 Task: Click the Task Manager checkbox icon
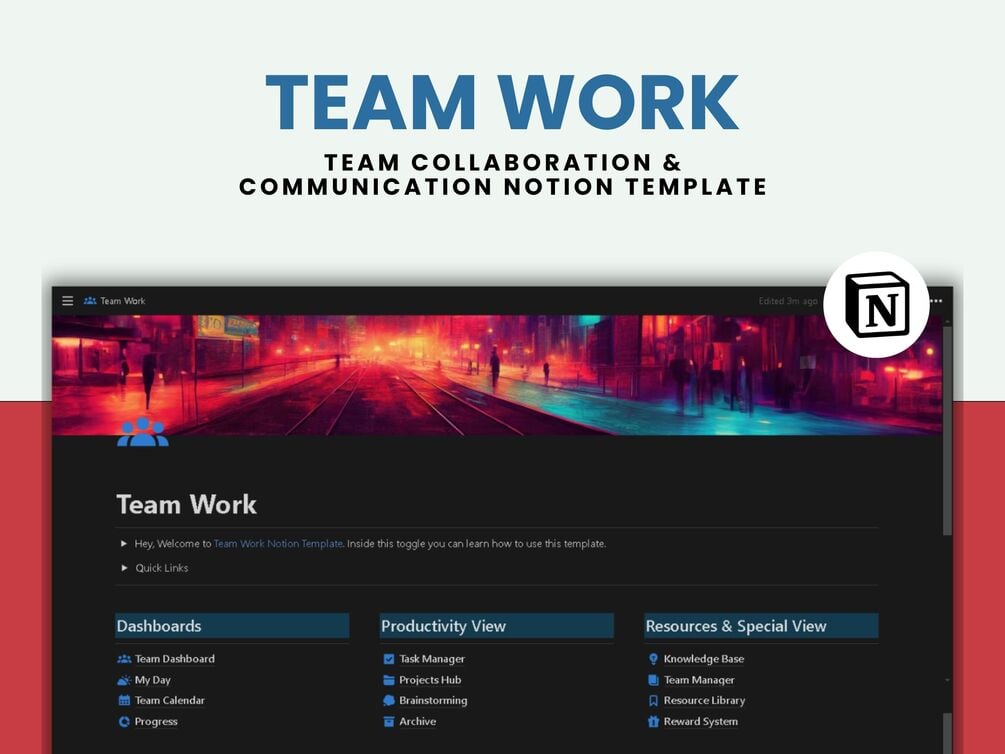[x=388, y=658]
